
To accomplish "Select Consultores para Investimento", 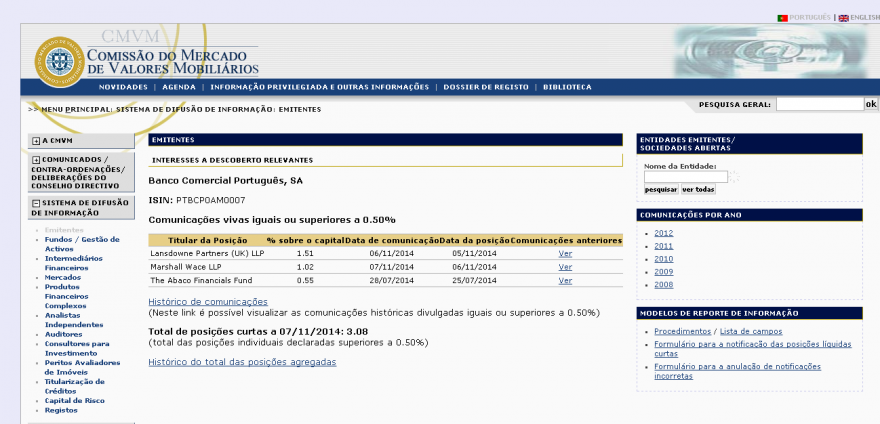I will (x=77, y=348).
